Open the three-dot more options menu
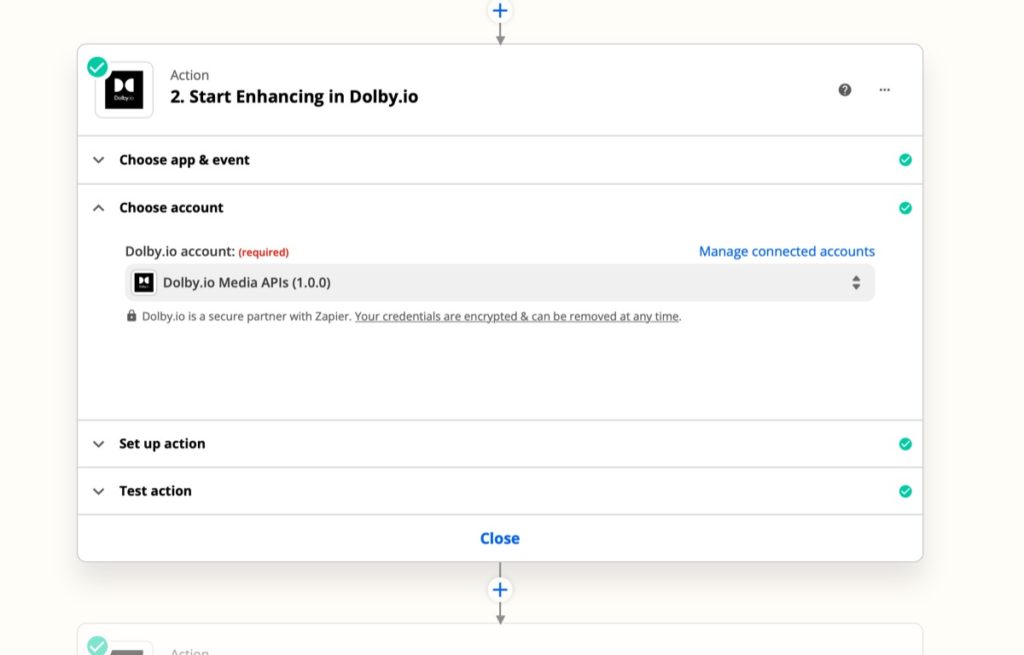This screenshot has width=1024, height=655. coord(884,90)
